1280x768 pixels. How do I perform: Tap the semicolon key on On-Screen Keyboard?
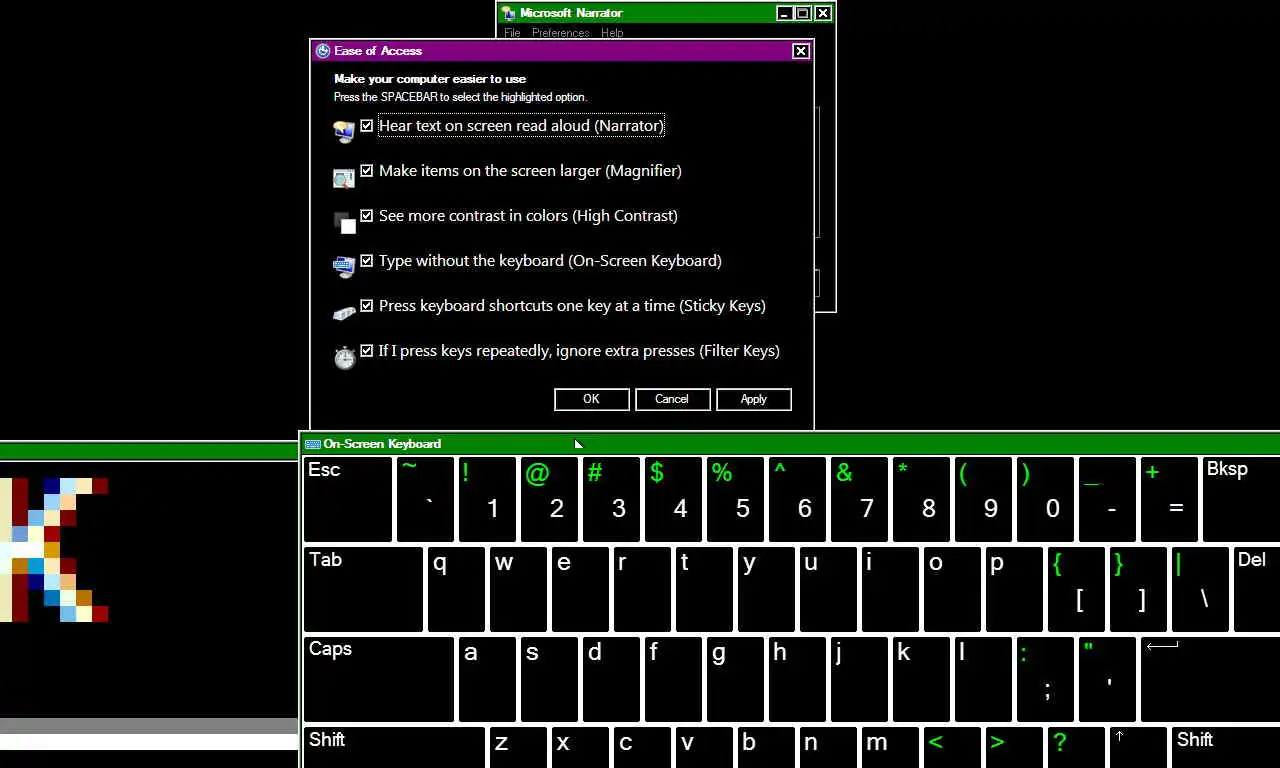[1045, 679]
